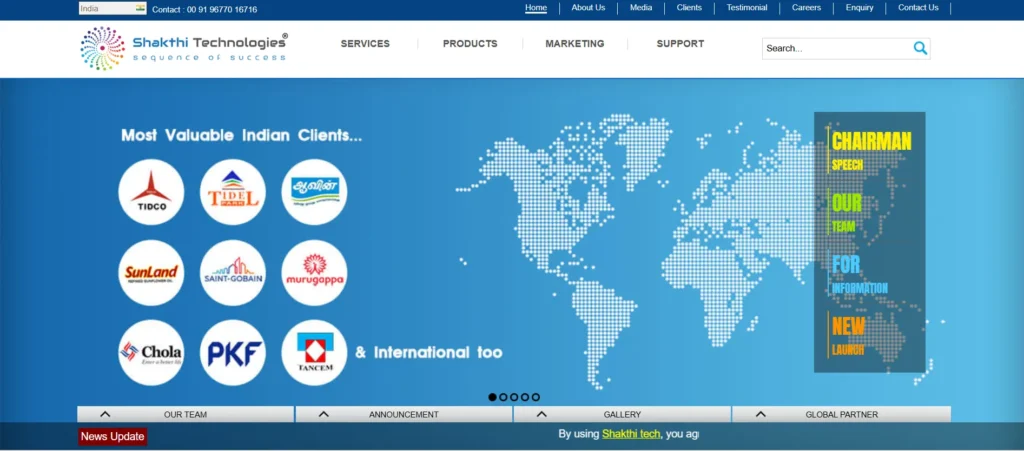Open the Enquiry link
The width and height of the screenshot is (1024, 451).
tap(859, 8)
